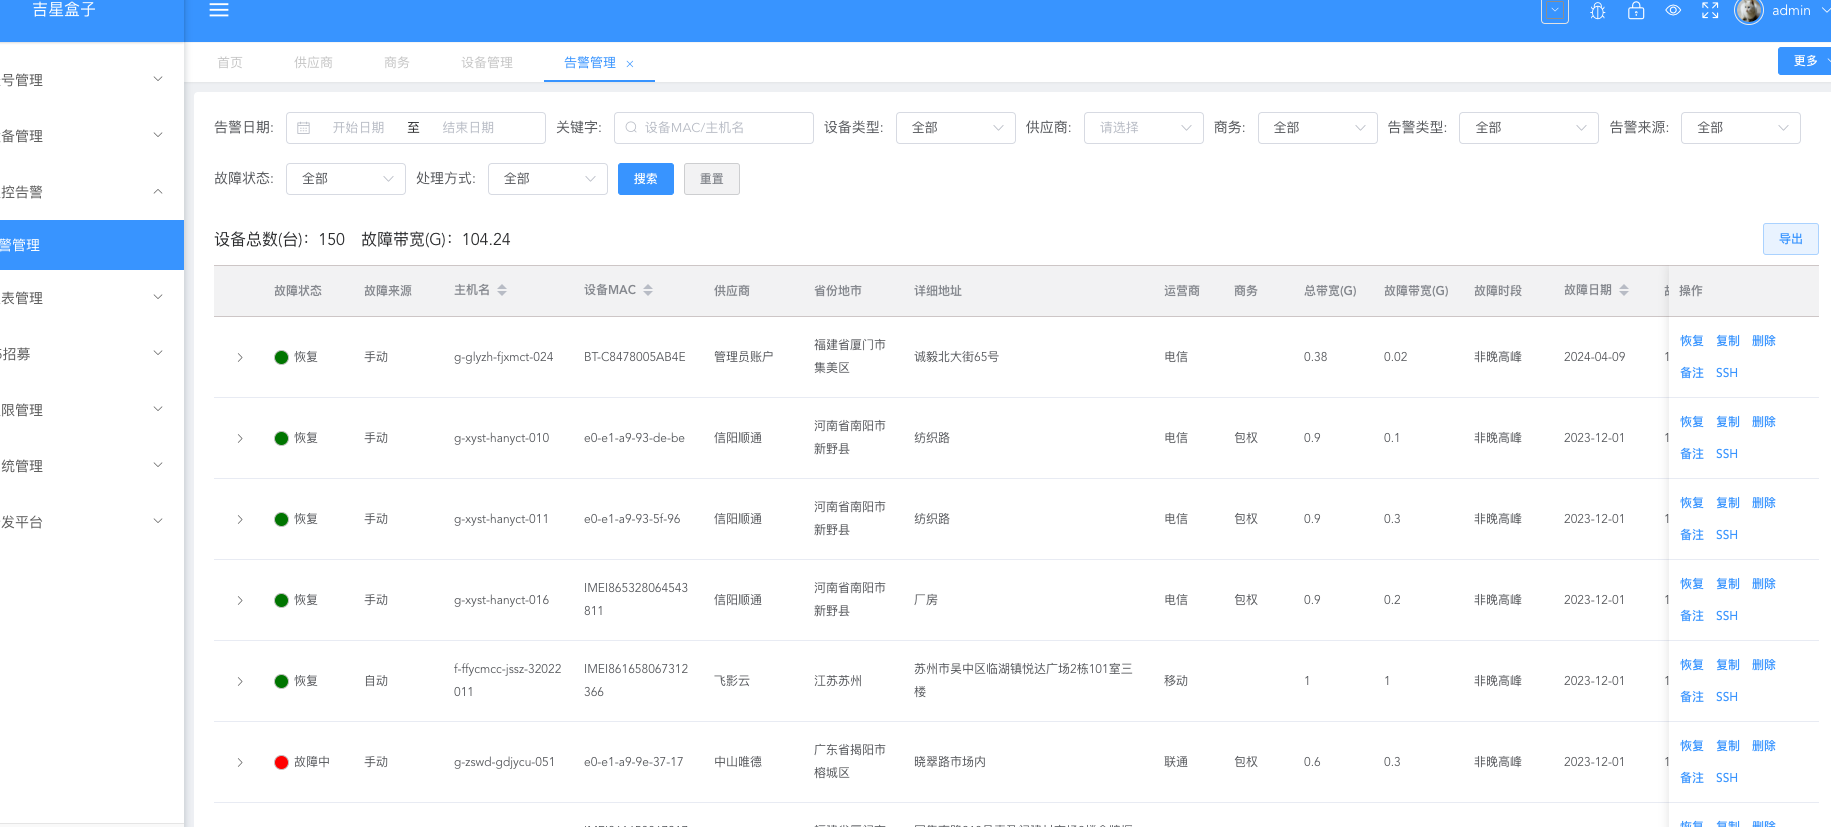Click 恢复 link for g-glyzh-fjxmct-024 row
The height and width of the screenshot is (827, 1831).
click(1692, 341)
